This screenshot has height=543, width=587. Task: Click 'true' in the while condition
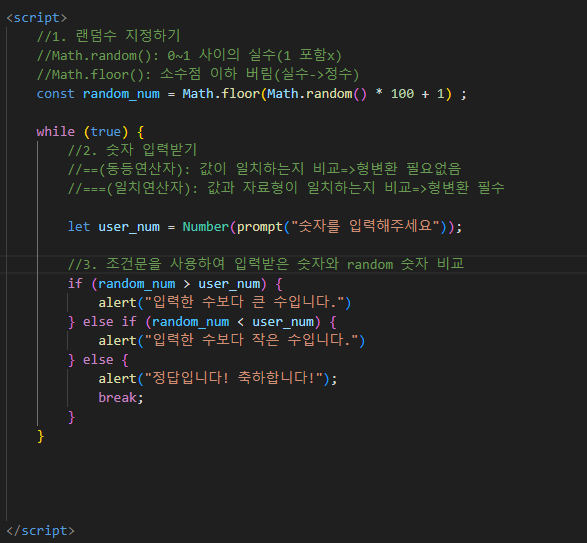point(106,131)
